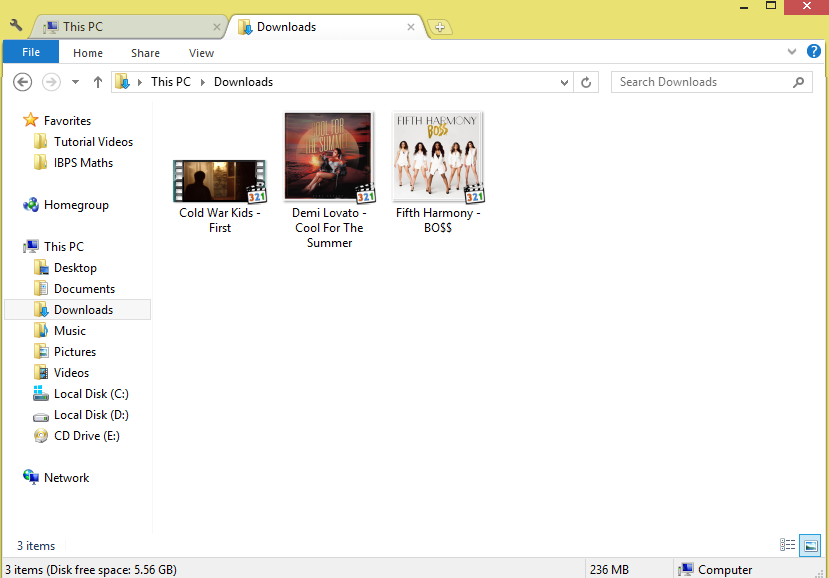Screen dimensions: 829x578
Task: Switch to large thumbnails view
Action: 810,545
